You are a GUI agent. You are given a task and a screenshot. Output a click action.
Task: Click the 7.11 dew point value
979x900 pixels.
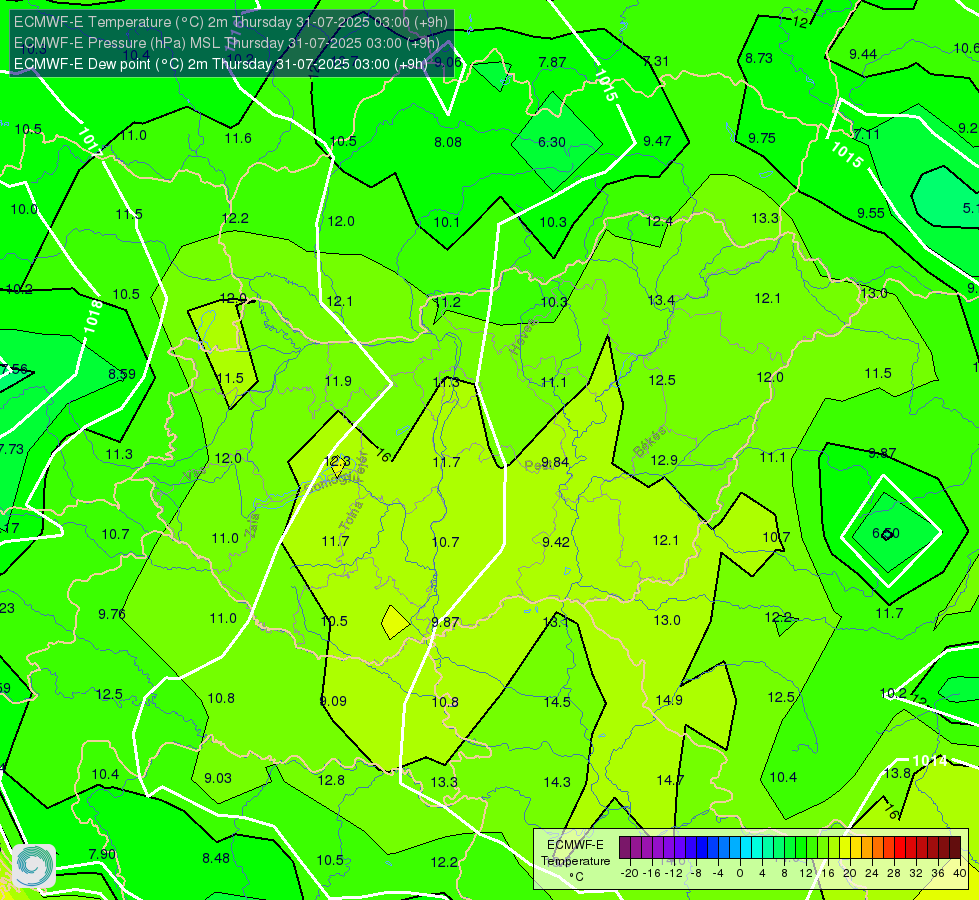[x=867, y=134]
